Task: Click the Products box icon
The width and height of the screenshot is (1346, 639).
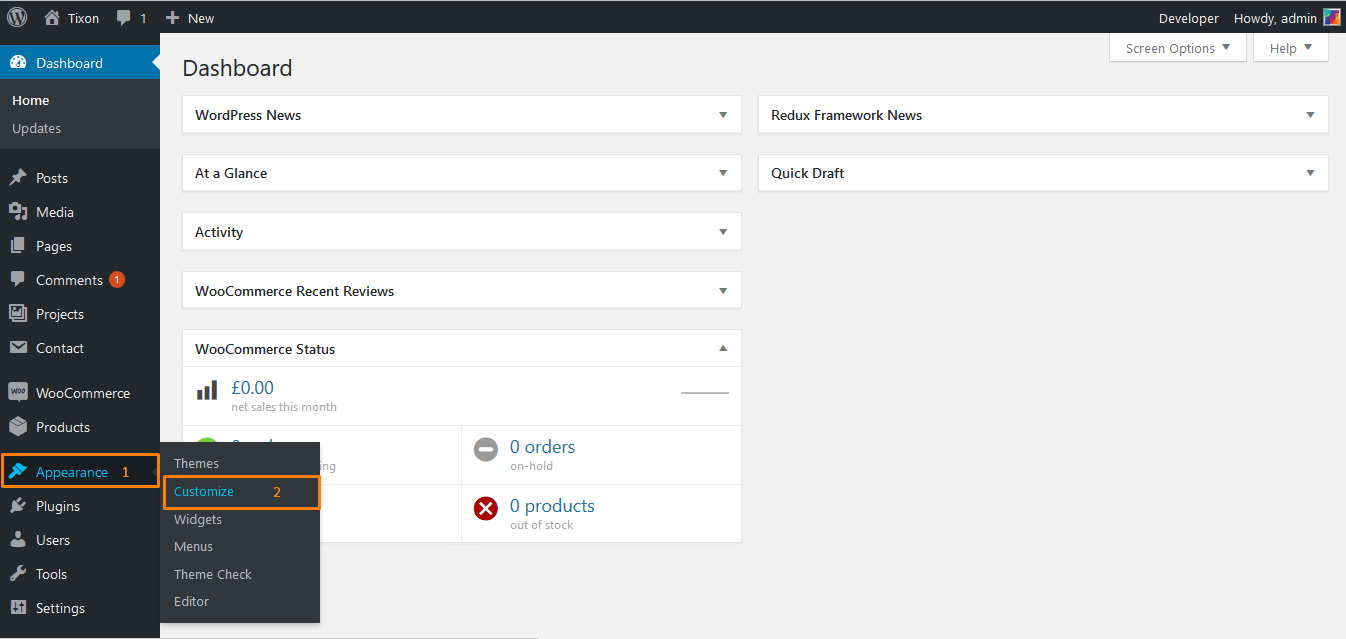Action: (x=18, y=426)
